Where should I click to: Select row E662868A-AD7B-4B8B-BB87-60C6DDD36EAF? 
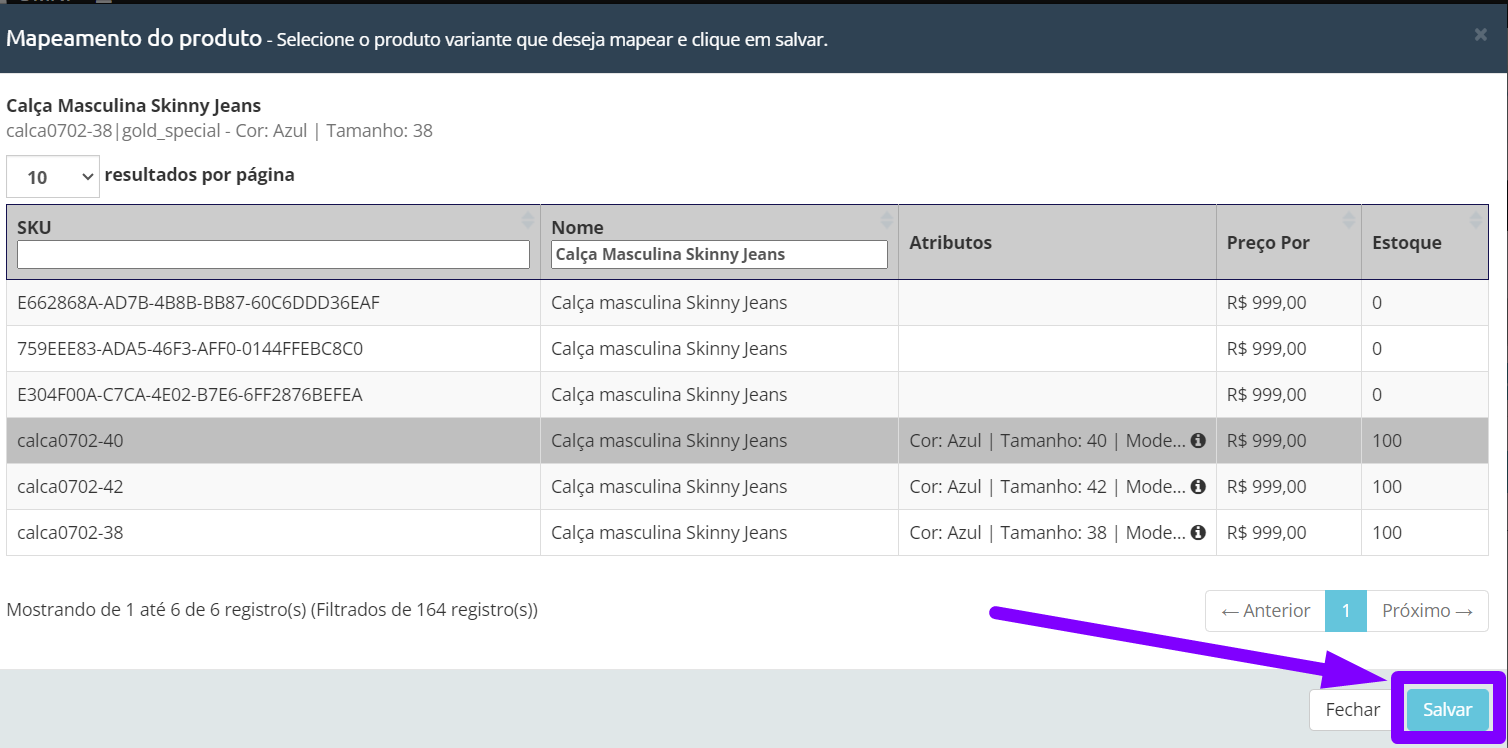pos(748,302)
